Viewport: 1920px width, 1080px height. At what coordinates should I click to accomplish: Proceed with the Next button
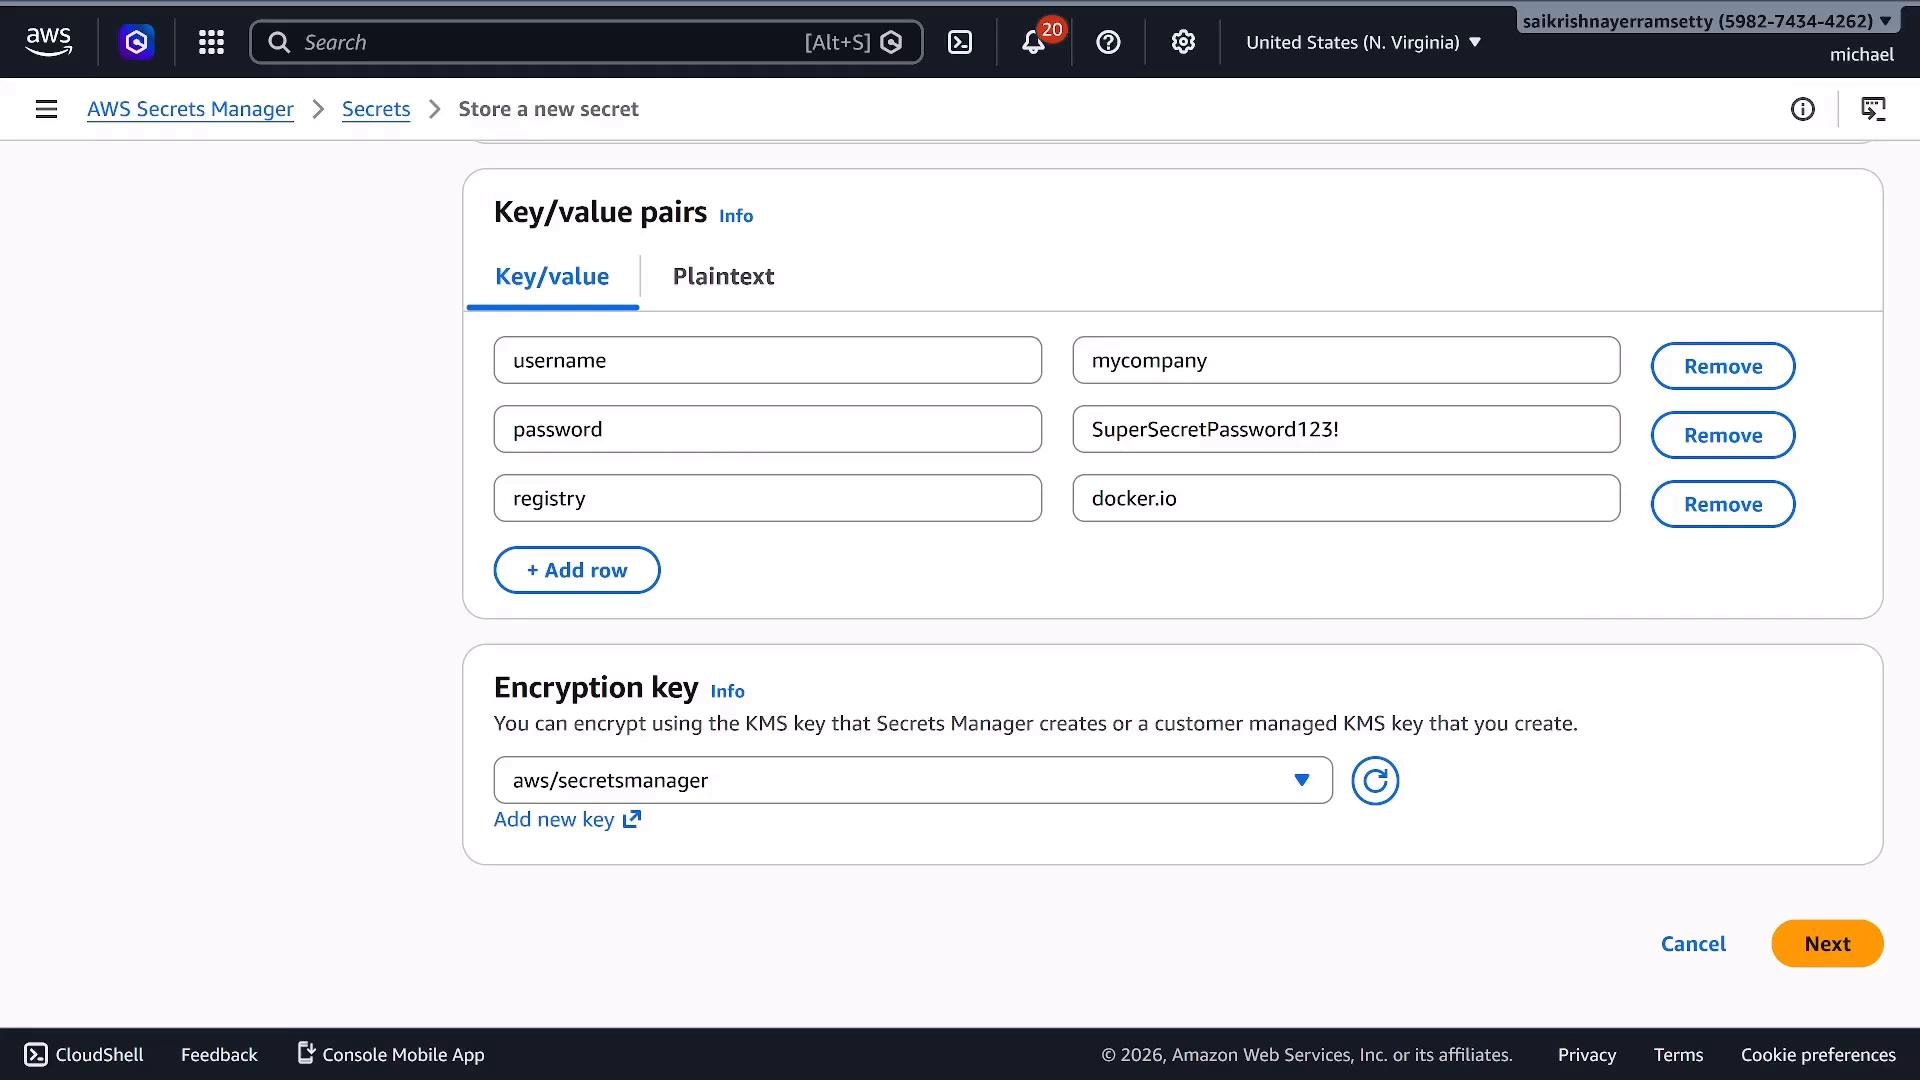(1827, 944)
